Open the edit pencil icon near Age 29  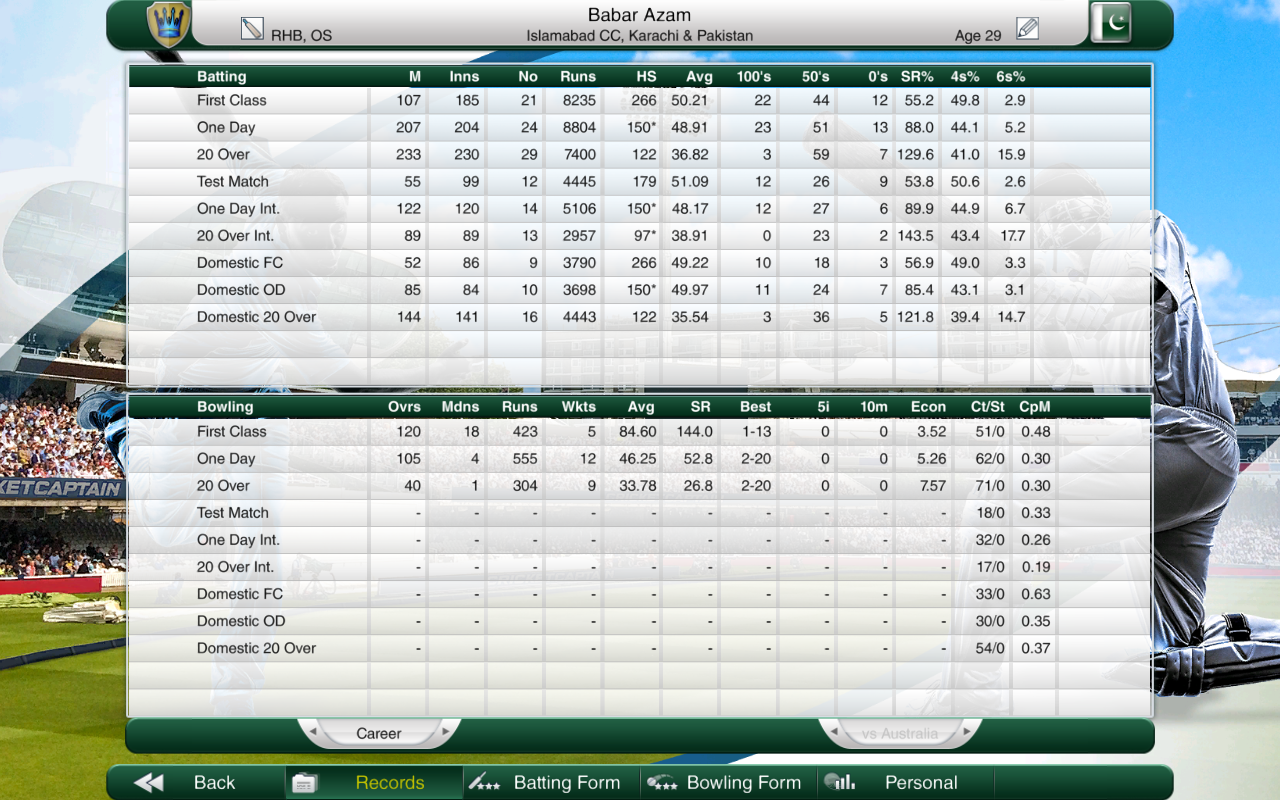tap(1027, 28)
